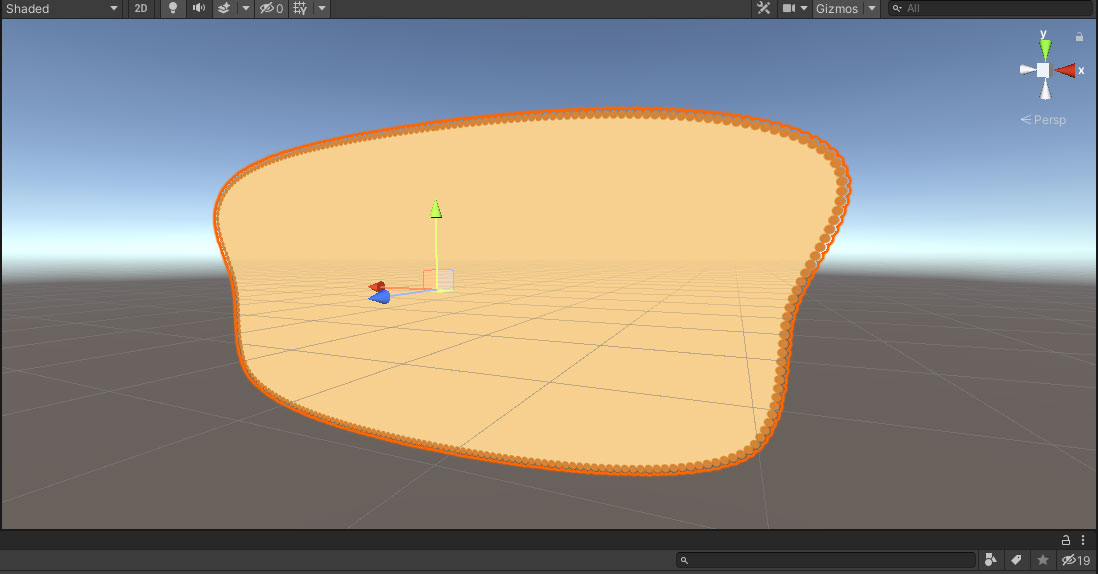1098x574 pixels.
Task: Click the white left cone on orientation gizmo
Action: (1027, 69)
